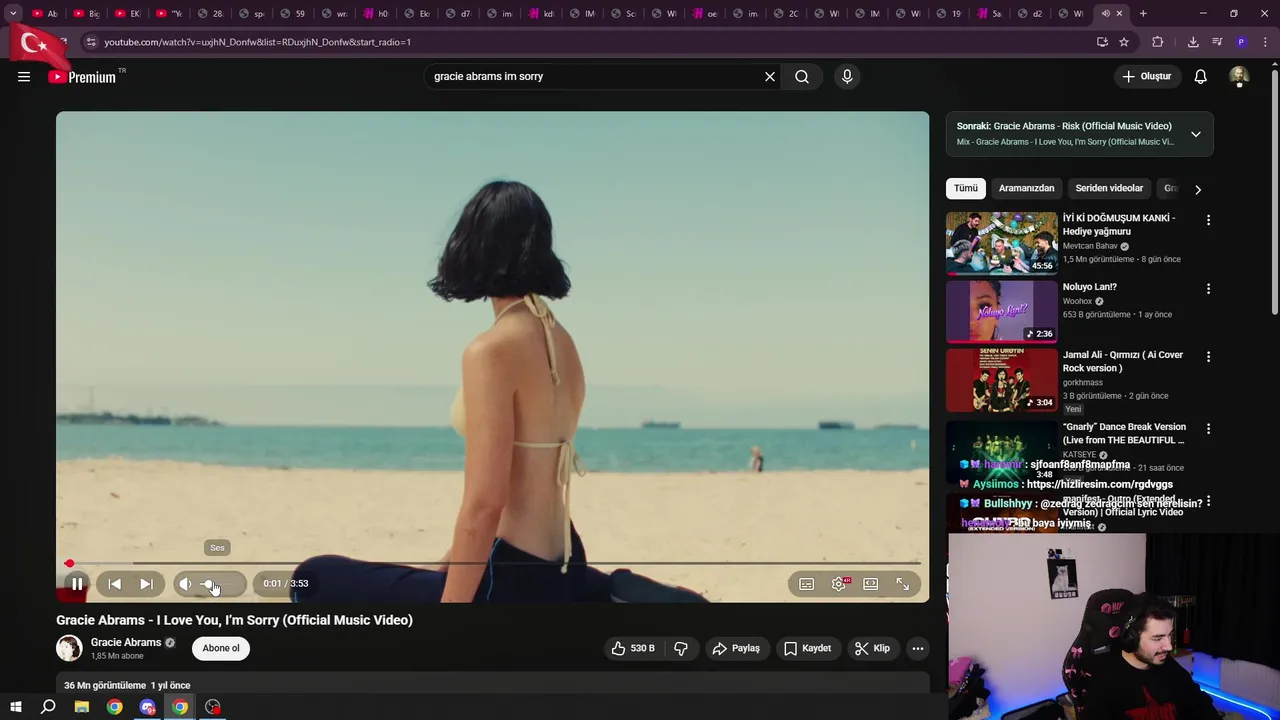This screenshot has height=720, width=1280.
Task: Open the Gracie Abrams channel name link
Action: click(126, 642)
